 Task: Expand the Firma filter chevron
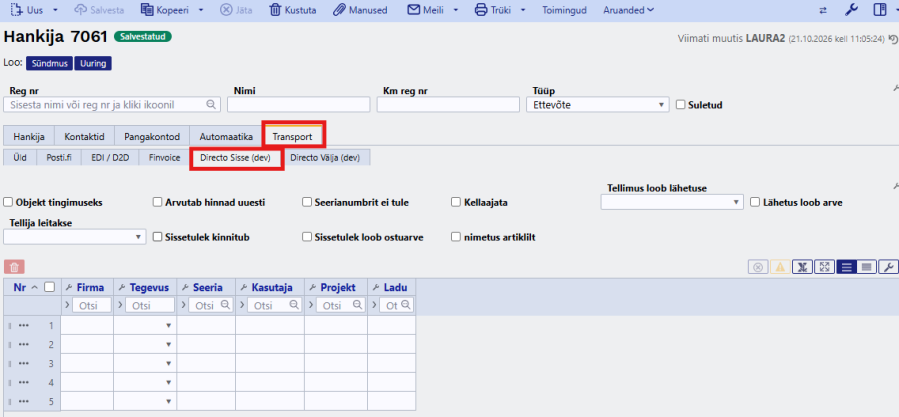coord(67,305)
